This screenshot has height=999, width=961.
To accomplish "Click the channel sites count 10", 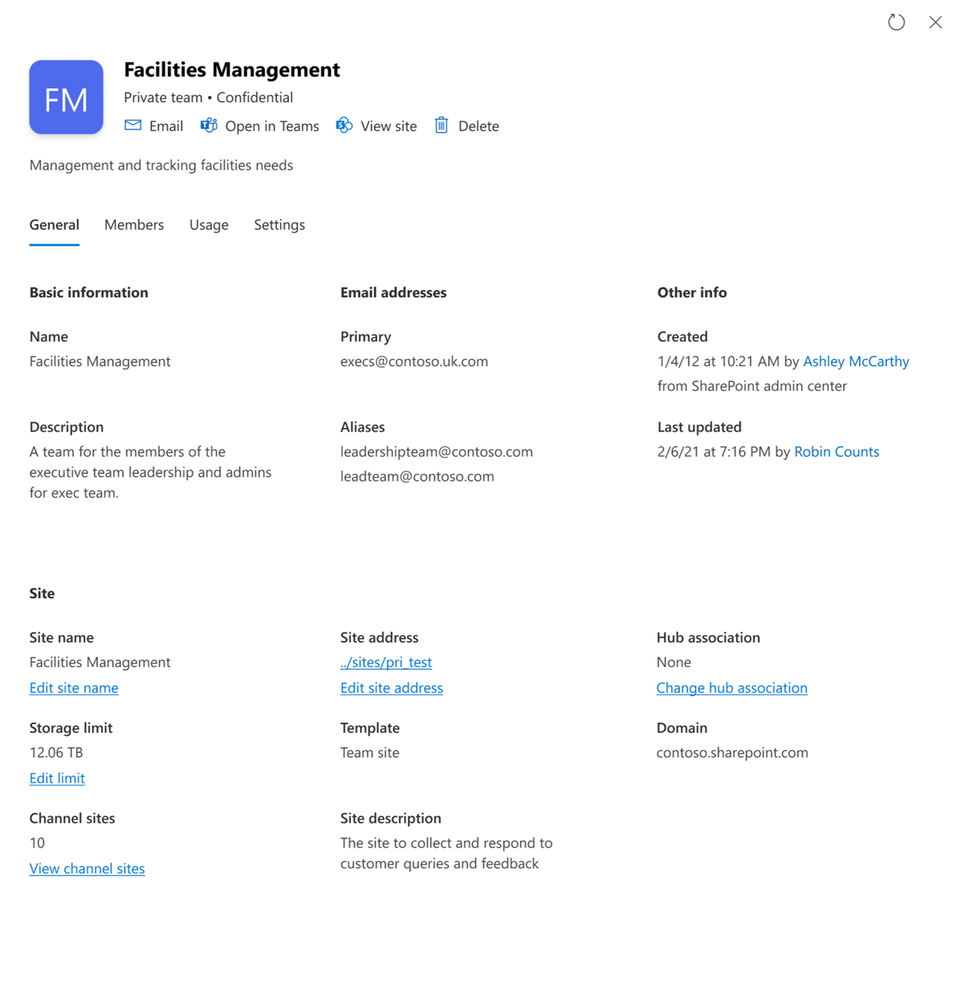I will 37,843.
